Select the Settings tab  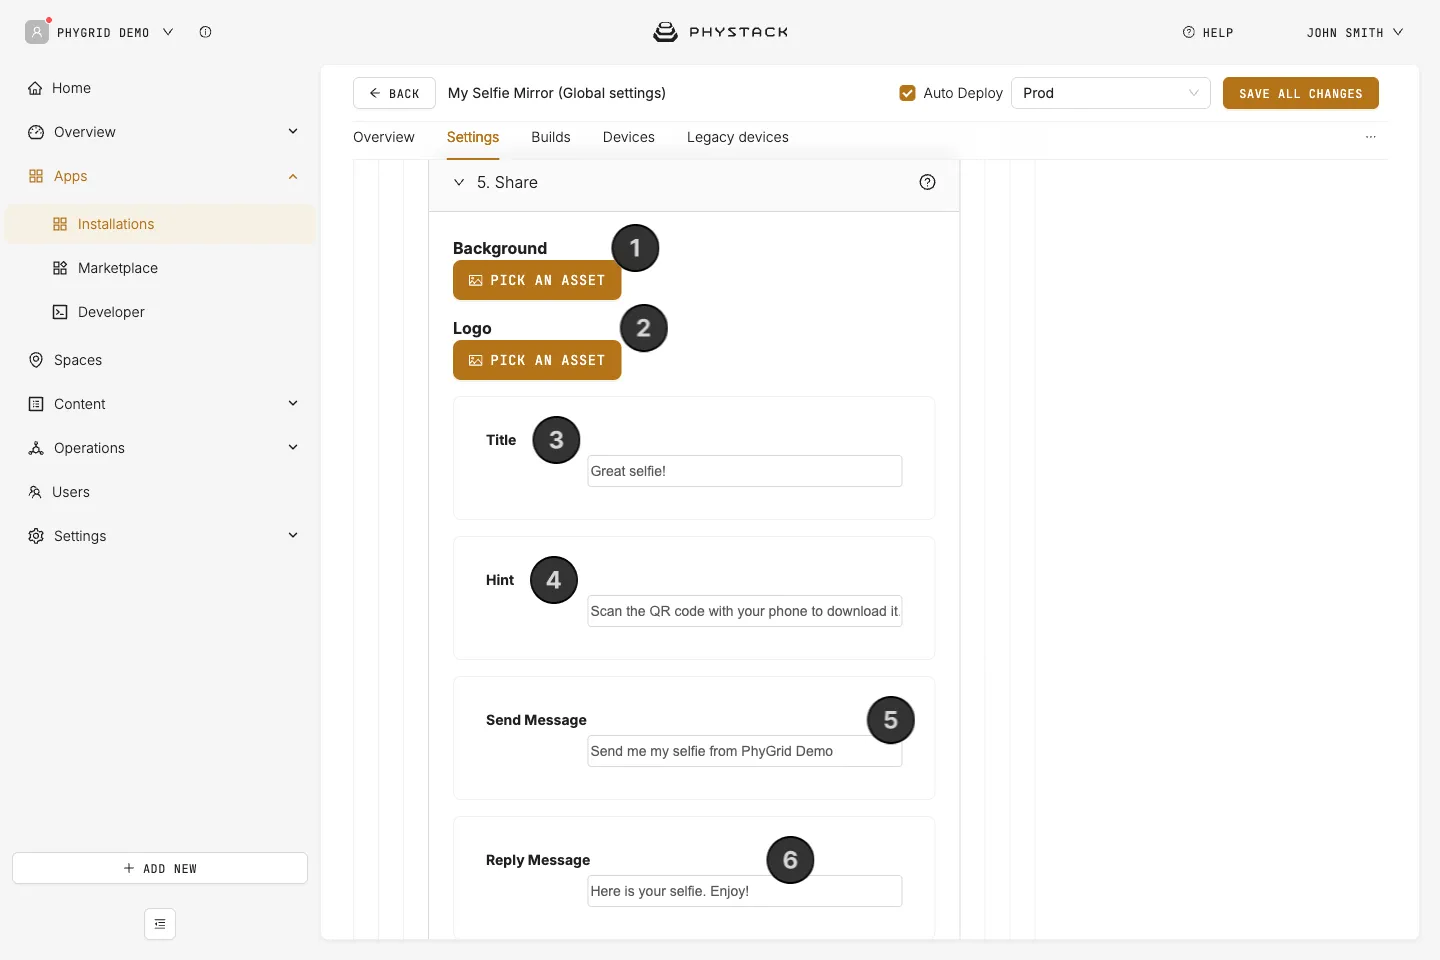pyautogui.click(x=473, y=137)
